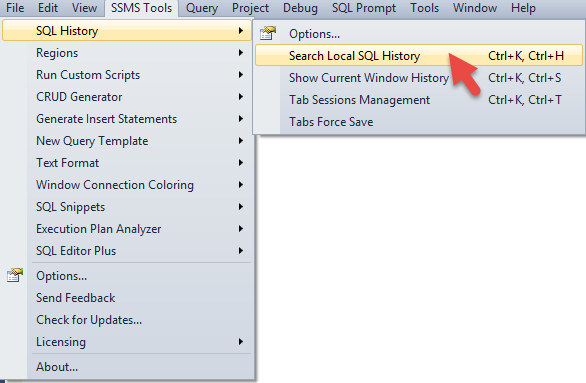Click the Window Connection Coloring arrow
The height and width of the screenshot is (383, 586).
click(x=241, y=185)
